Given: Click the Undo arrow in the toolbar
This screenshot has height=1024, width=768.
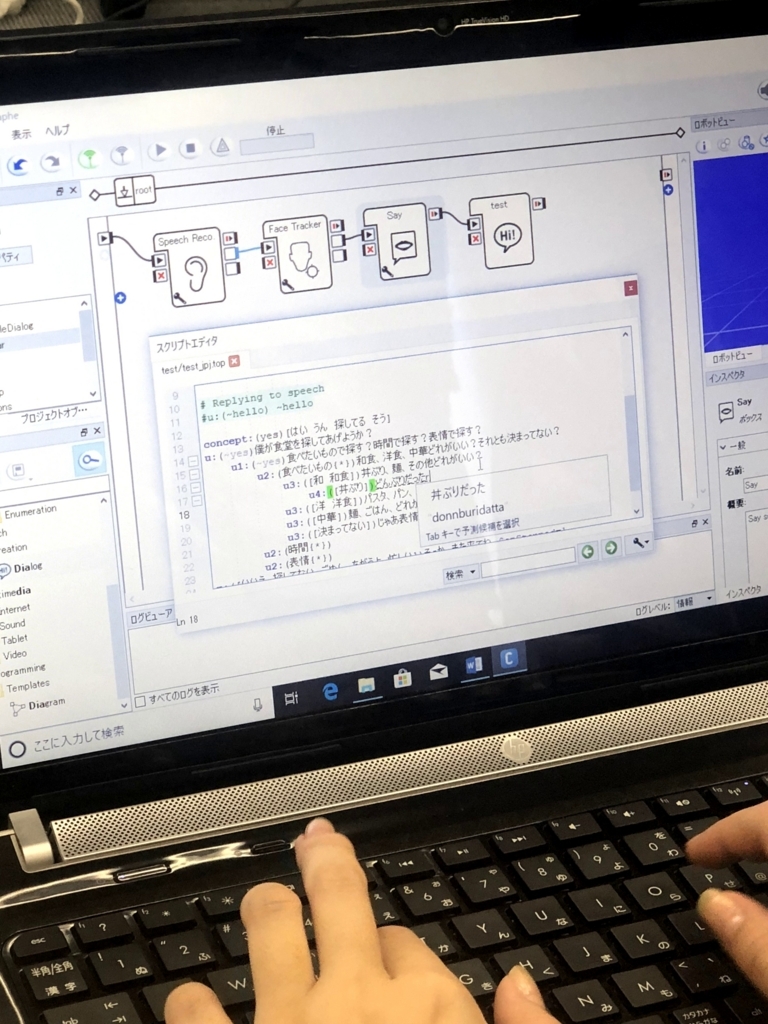Looking at the screenshot, I should [x=18, y=164].
